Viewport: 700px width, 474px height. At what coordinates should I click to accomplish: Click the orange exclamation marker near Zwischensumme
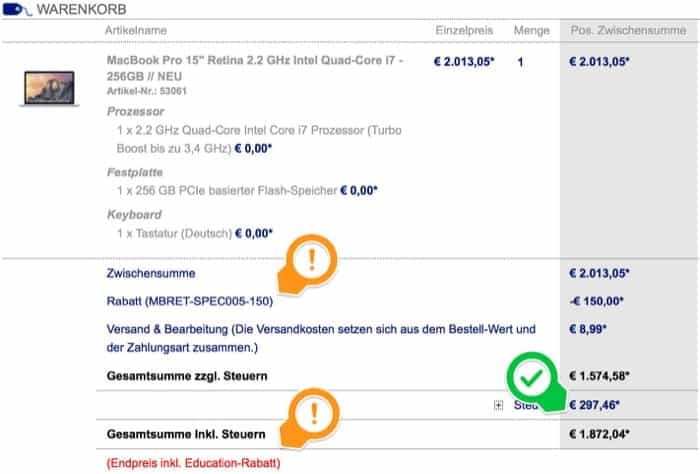point(308,265)
